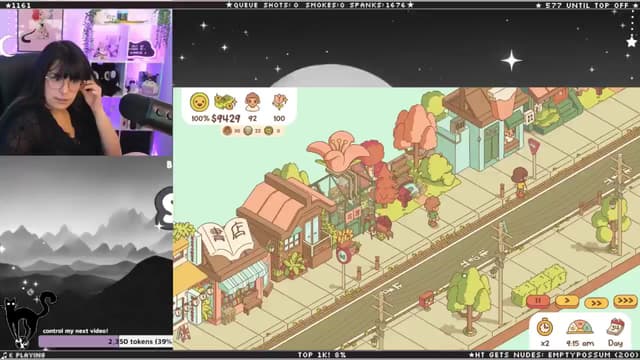Click the white star in the top-right corner
This screenshot has width=640, height=360.
coord(631,41)
